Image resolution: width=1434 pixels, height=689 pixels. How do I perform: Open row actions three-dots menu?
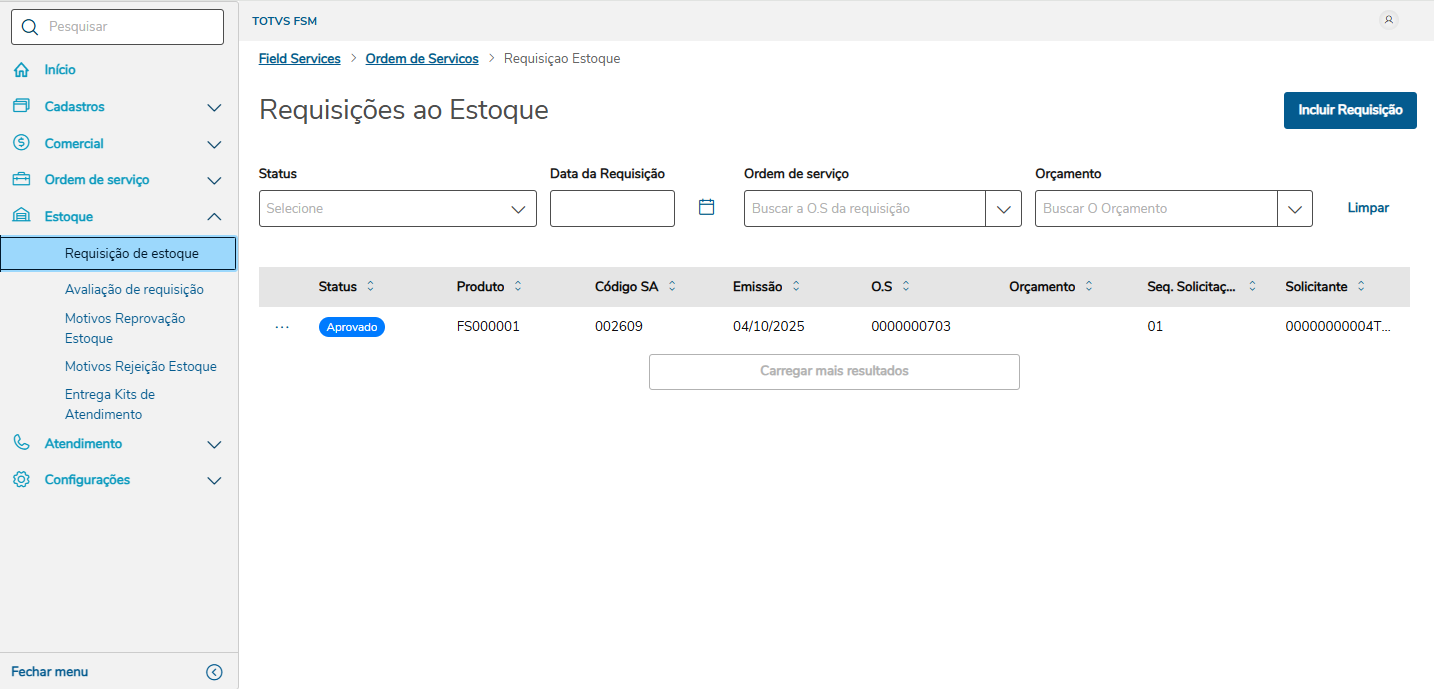point(282,327)
